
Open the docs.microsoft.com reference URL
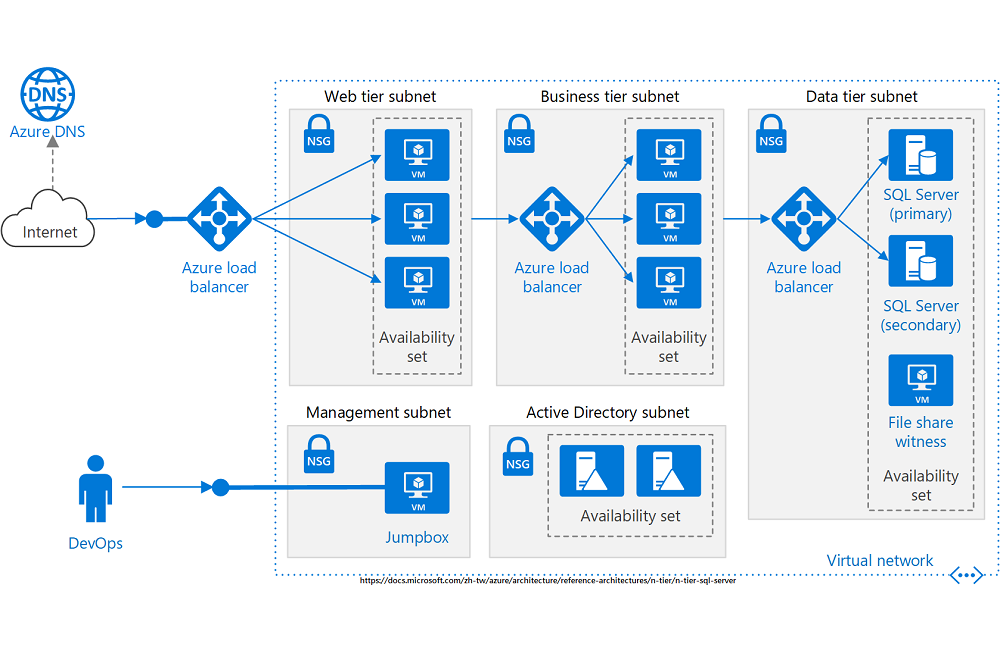(547, 580)
